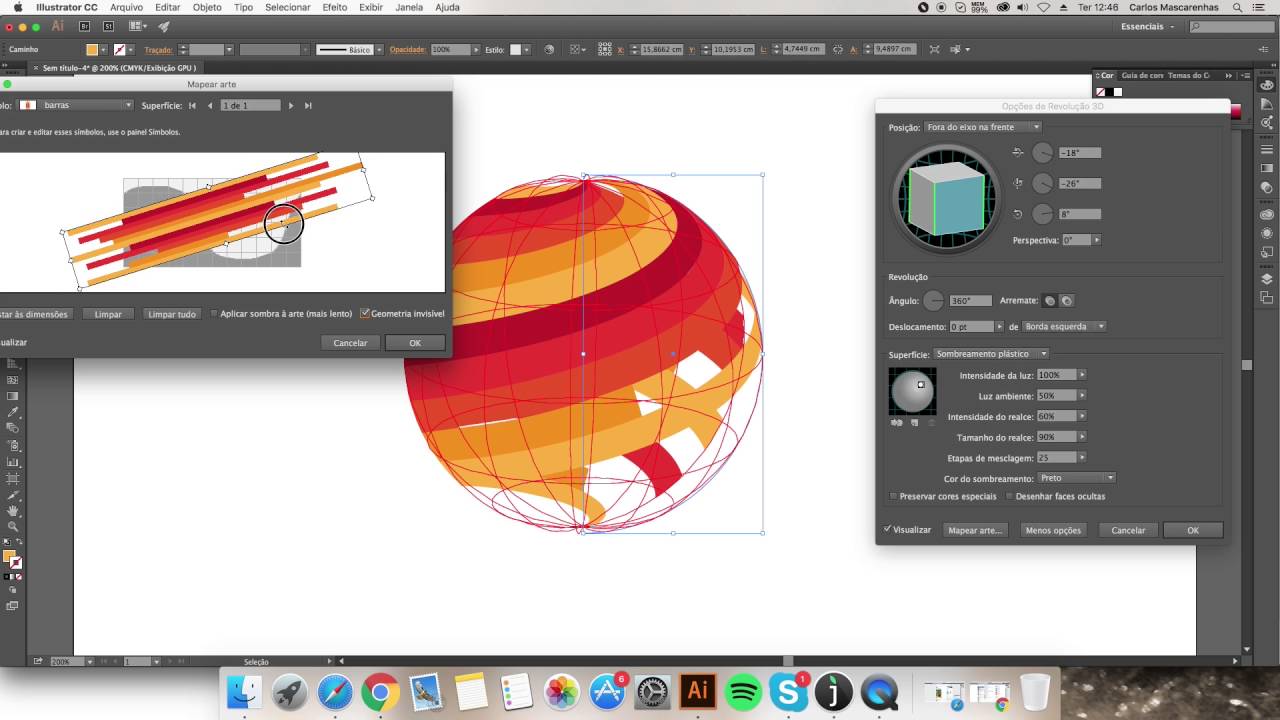
Task: Click the Mapear arte button
Action: 974,530
